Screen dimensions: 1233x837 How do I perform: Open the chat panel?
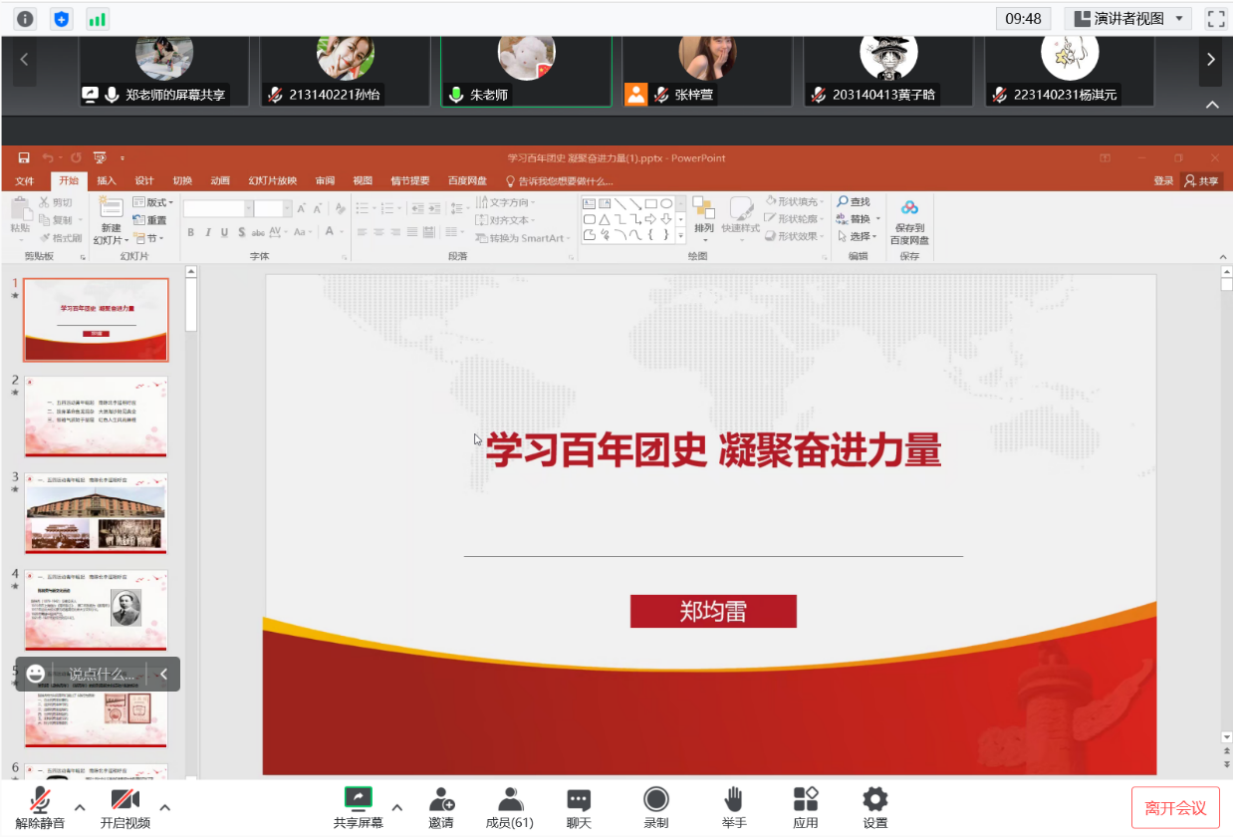coord(578,806)
